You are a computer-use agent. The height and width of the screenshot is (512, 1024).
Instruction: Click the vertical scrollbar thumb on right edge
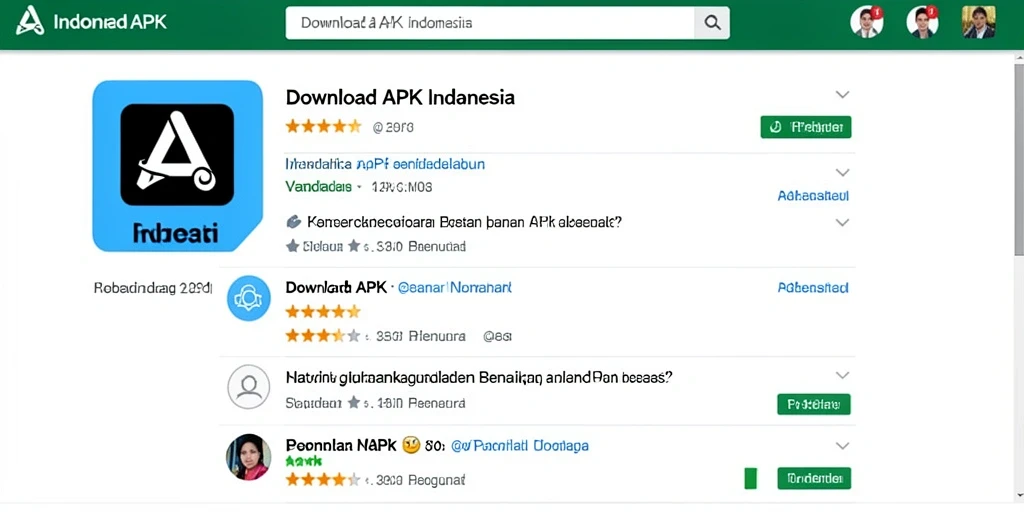coord(1019,158)
